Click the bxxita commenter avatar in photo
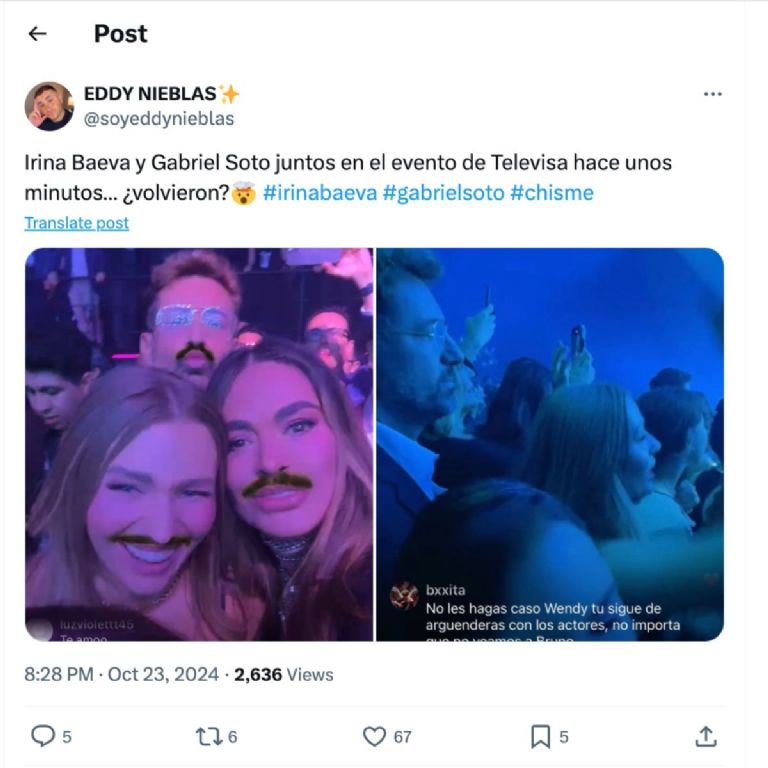Screen dimensions: 768x768 pyautogui.click(x=404, y=595)
